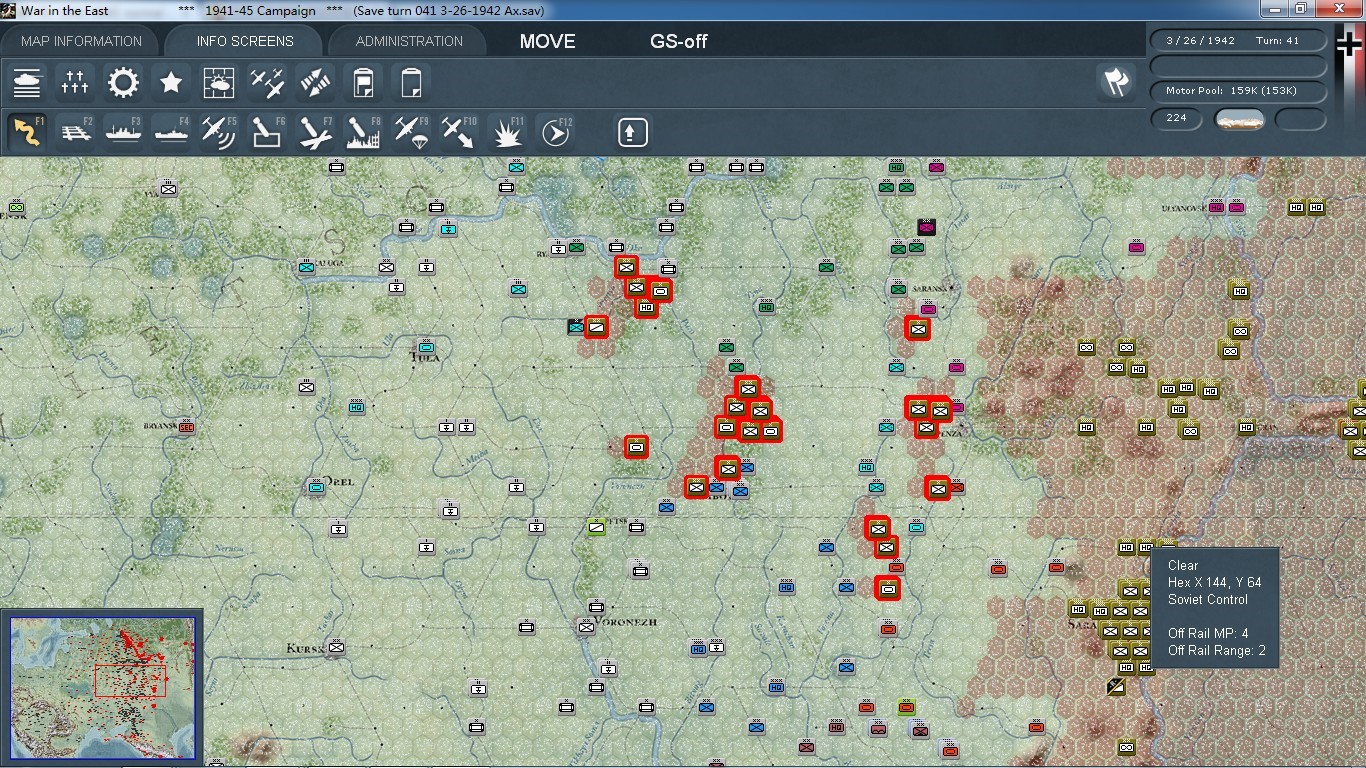Select F6 bomb unit mode icon
This screenshot has width=1366, height=768.
(267, 132)
